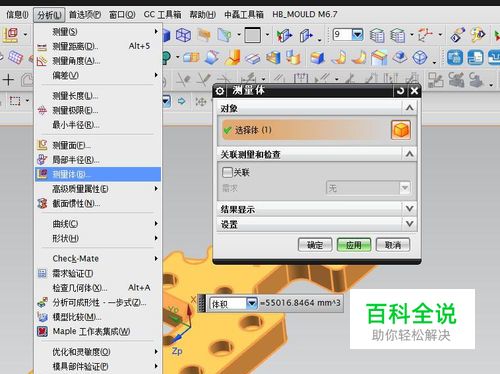Click the flat grey plate icon in second row
The width and height of the screenshot is (500, 374).
coord(253,58)
